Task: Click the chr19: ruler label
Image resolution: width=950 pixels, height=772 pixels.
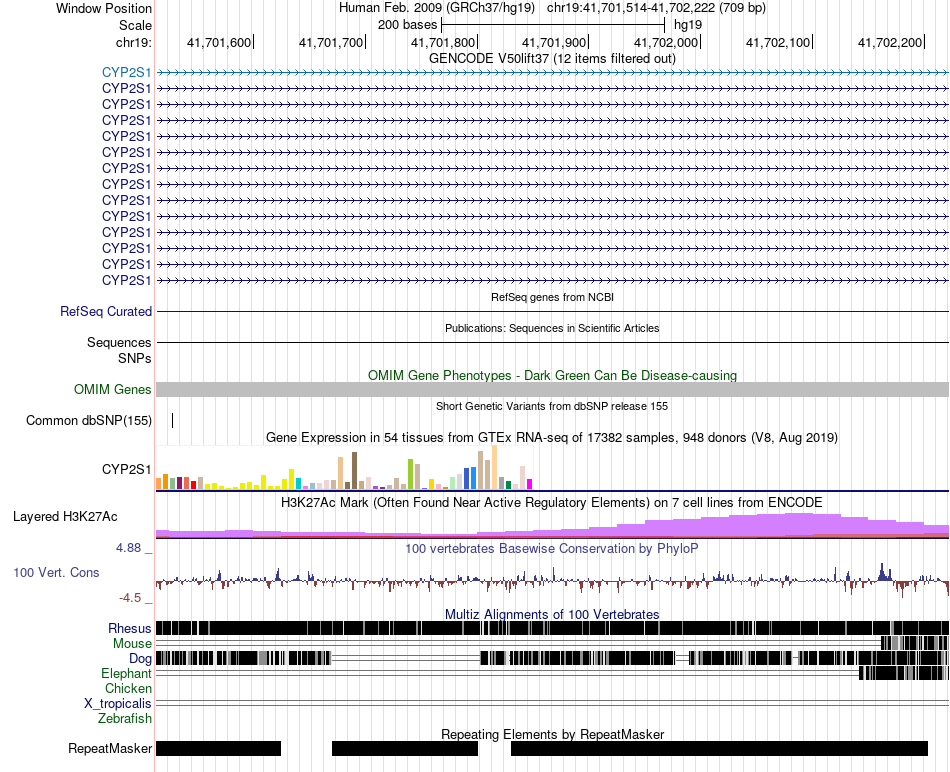Action: point(134,42)
